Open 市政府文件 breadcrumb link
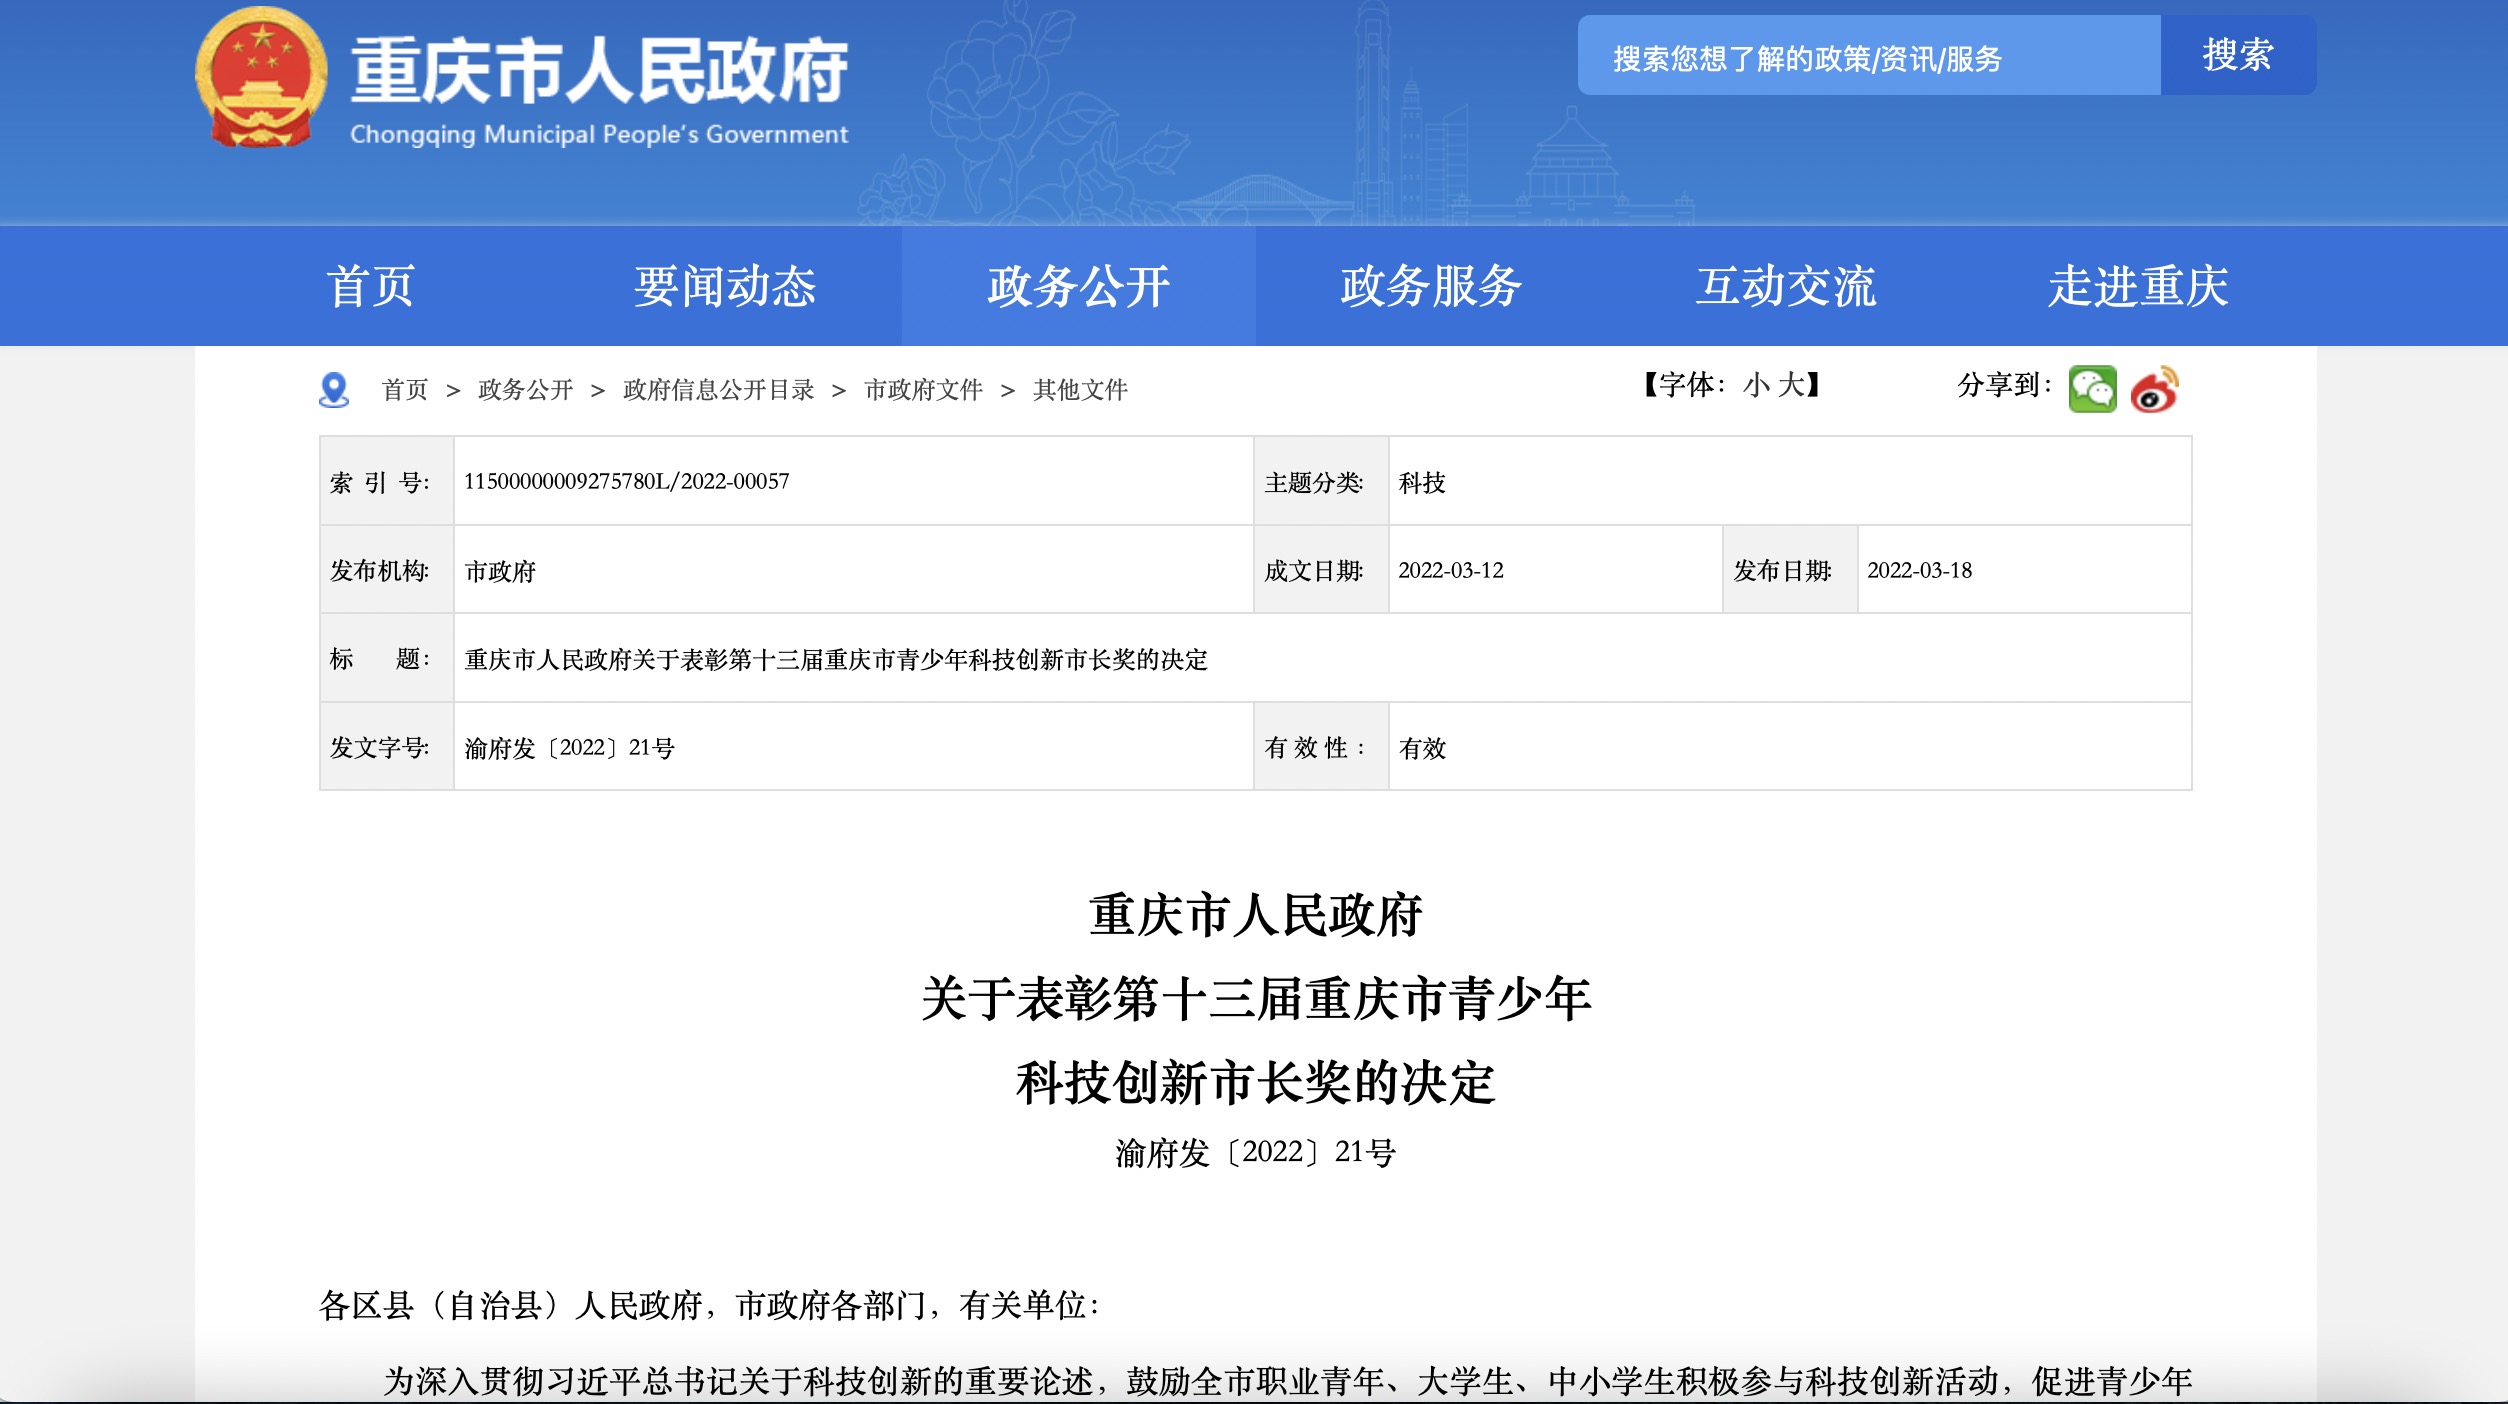2508x1404 pixels. pos(923,390)
